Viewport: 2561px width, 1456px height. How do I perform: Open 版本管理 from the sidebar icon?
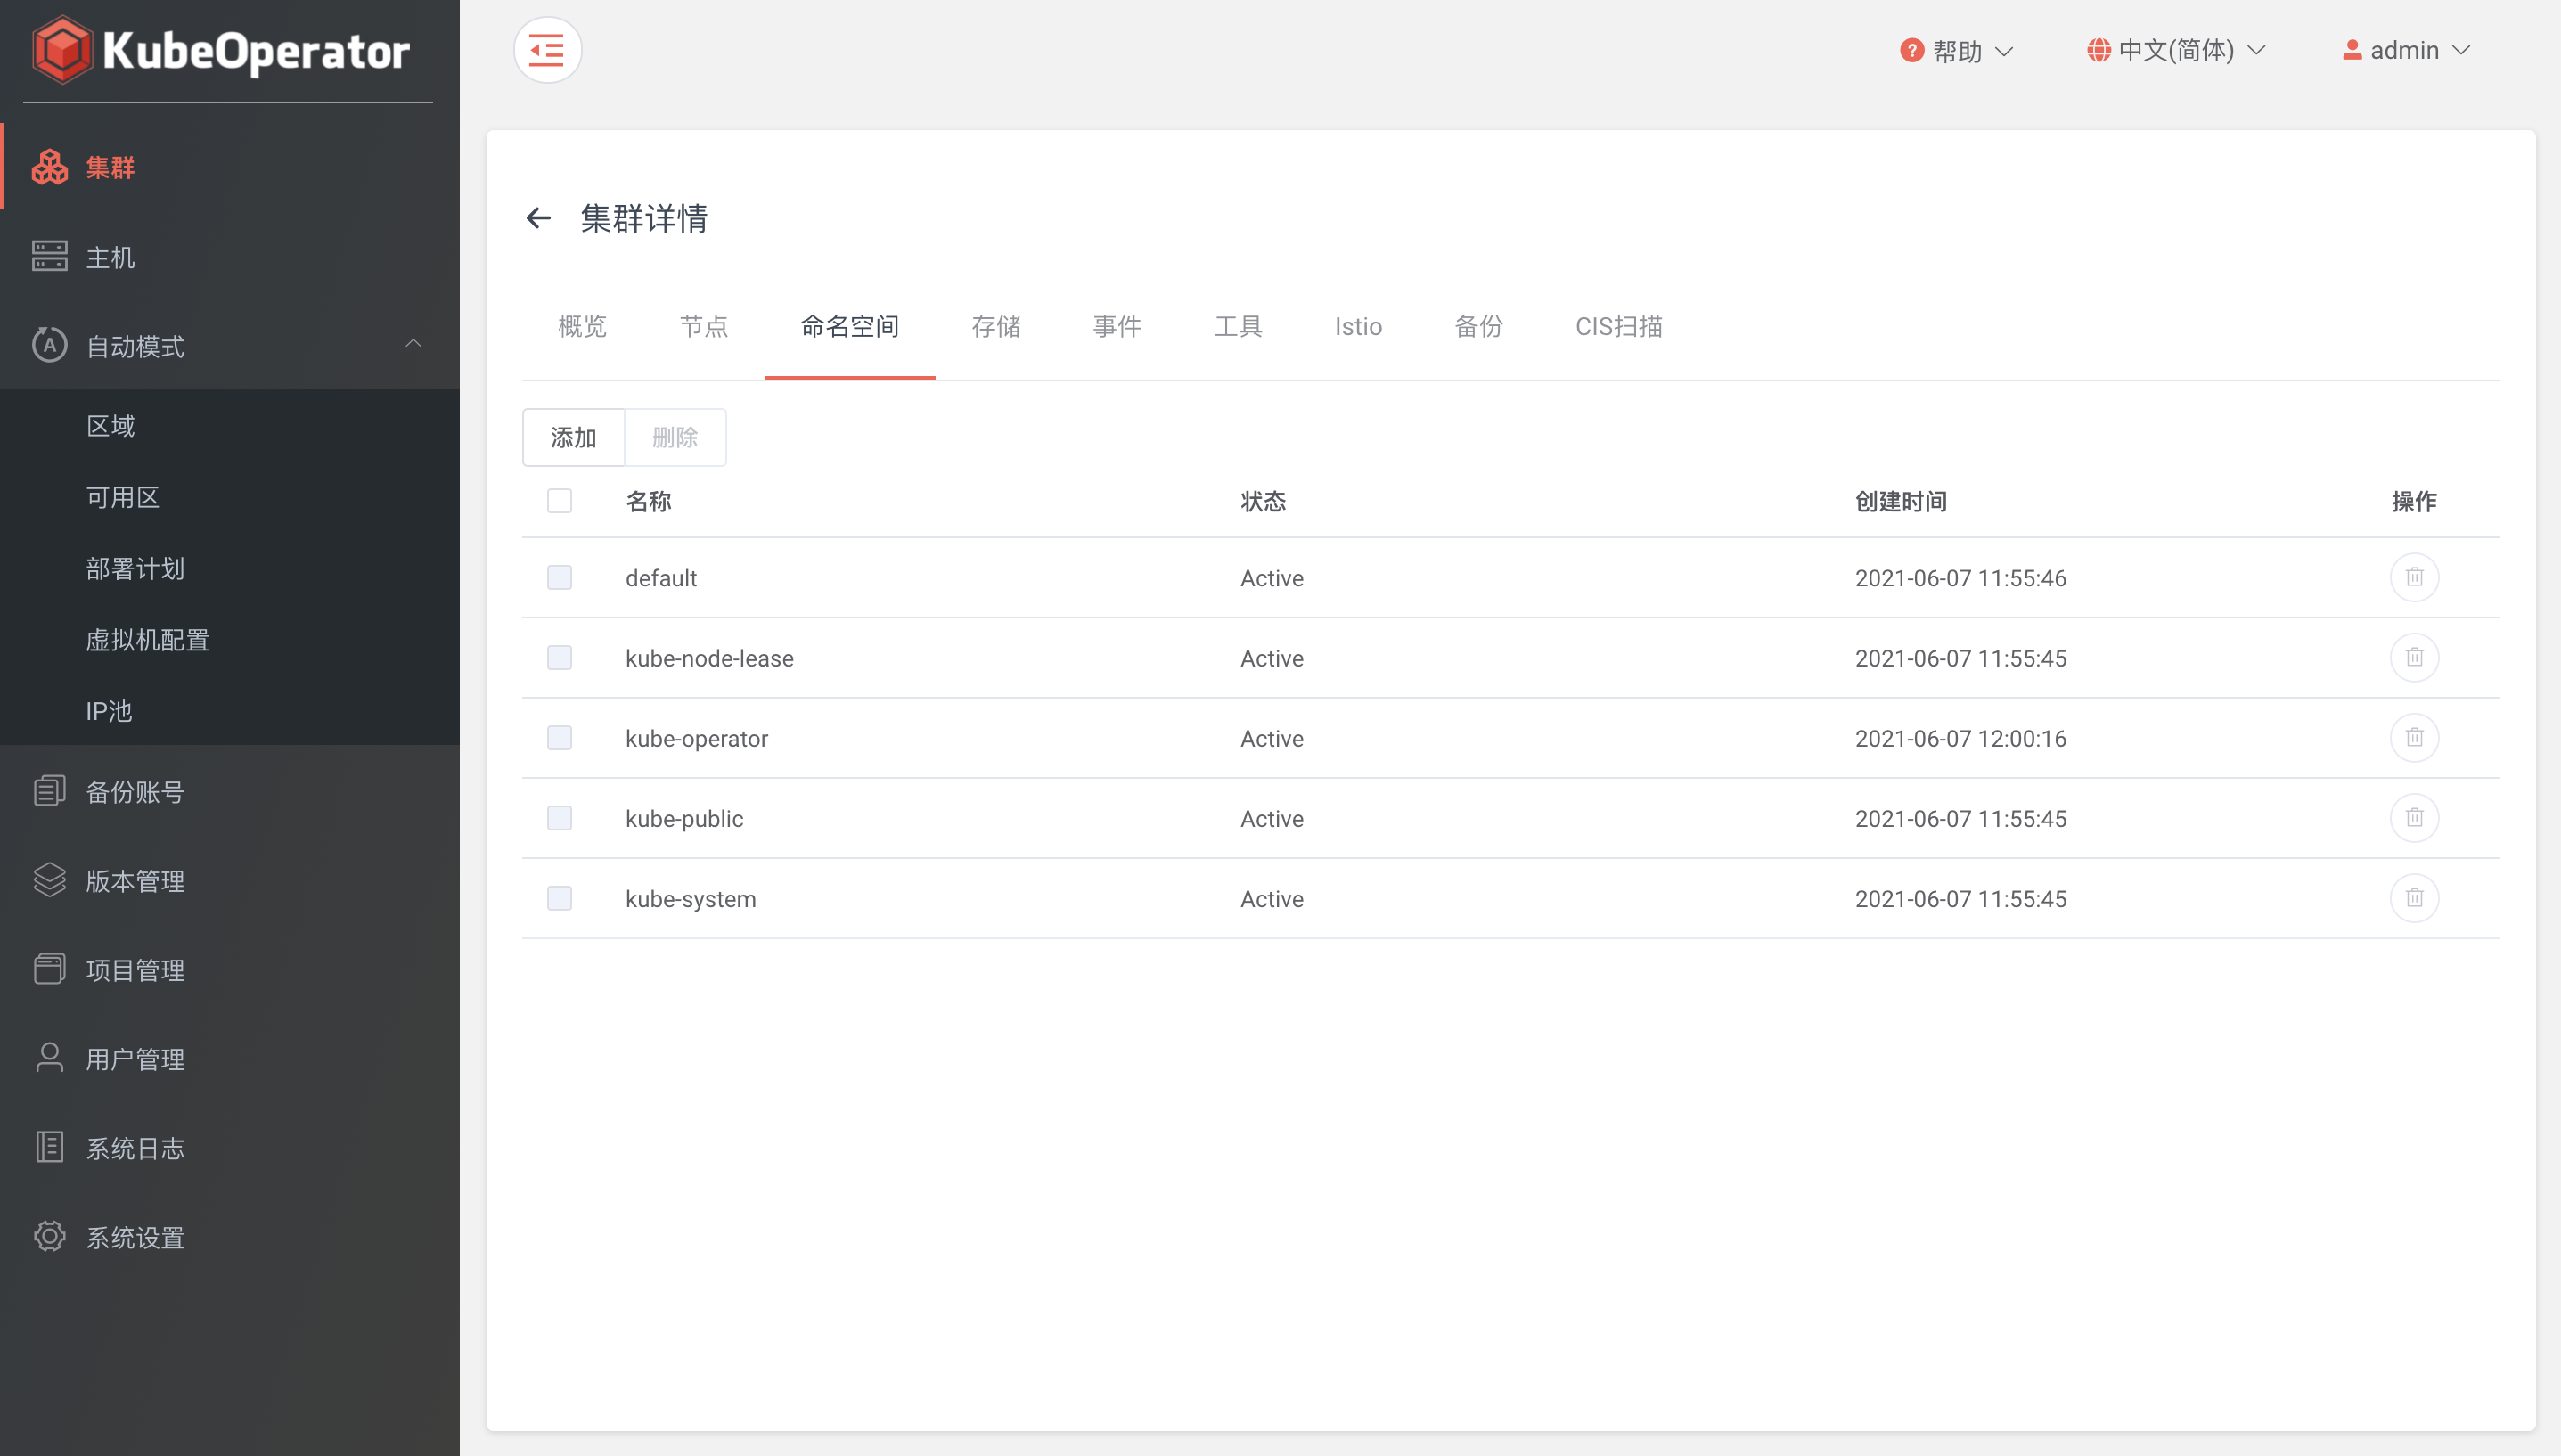click(49, 880)
